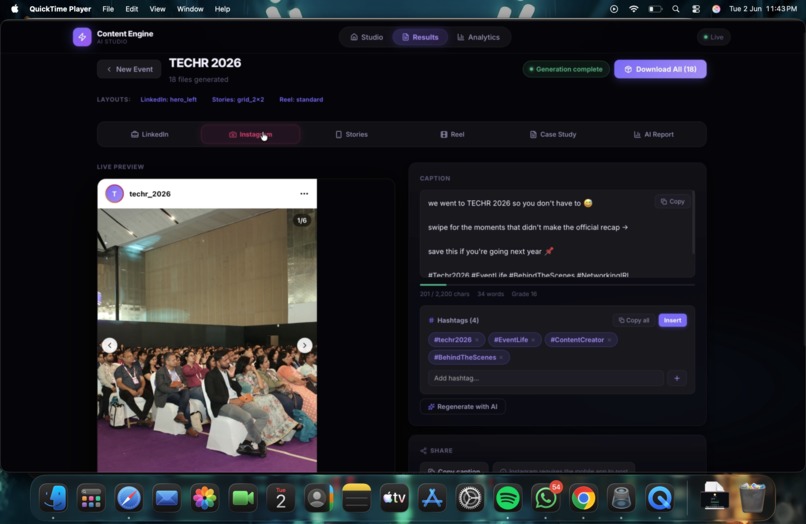
Task: Select the LinkedIn output tab
Action: click(x=150, y=134)
